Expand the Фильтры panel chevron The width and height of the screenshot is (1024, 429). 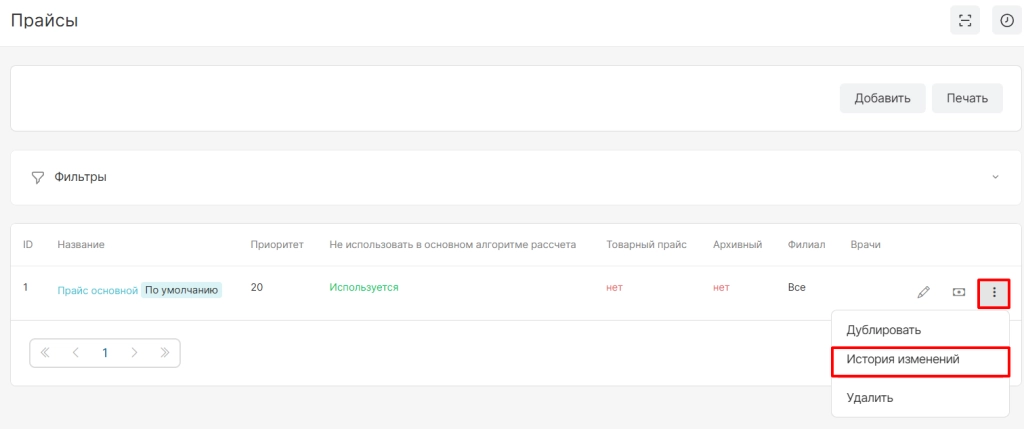coord(994,177)
